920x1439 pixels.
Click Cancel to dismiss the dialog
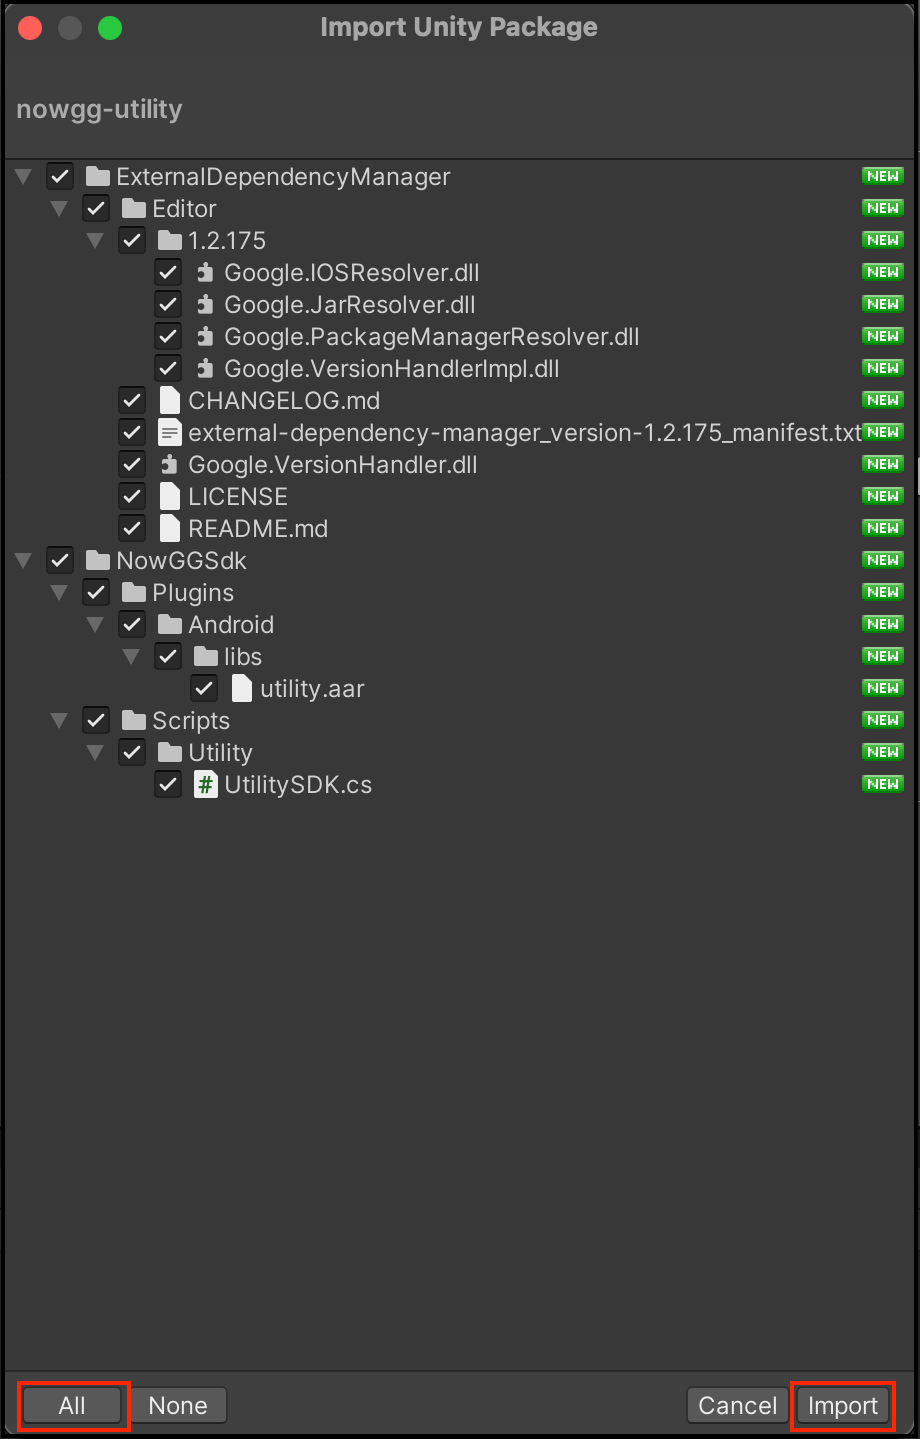coord(737,1405)
